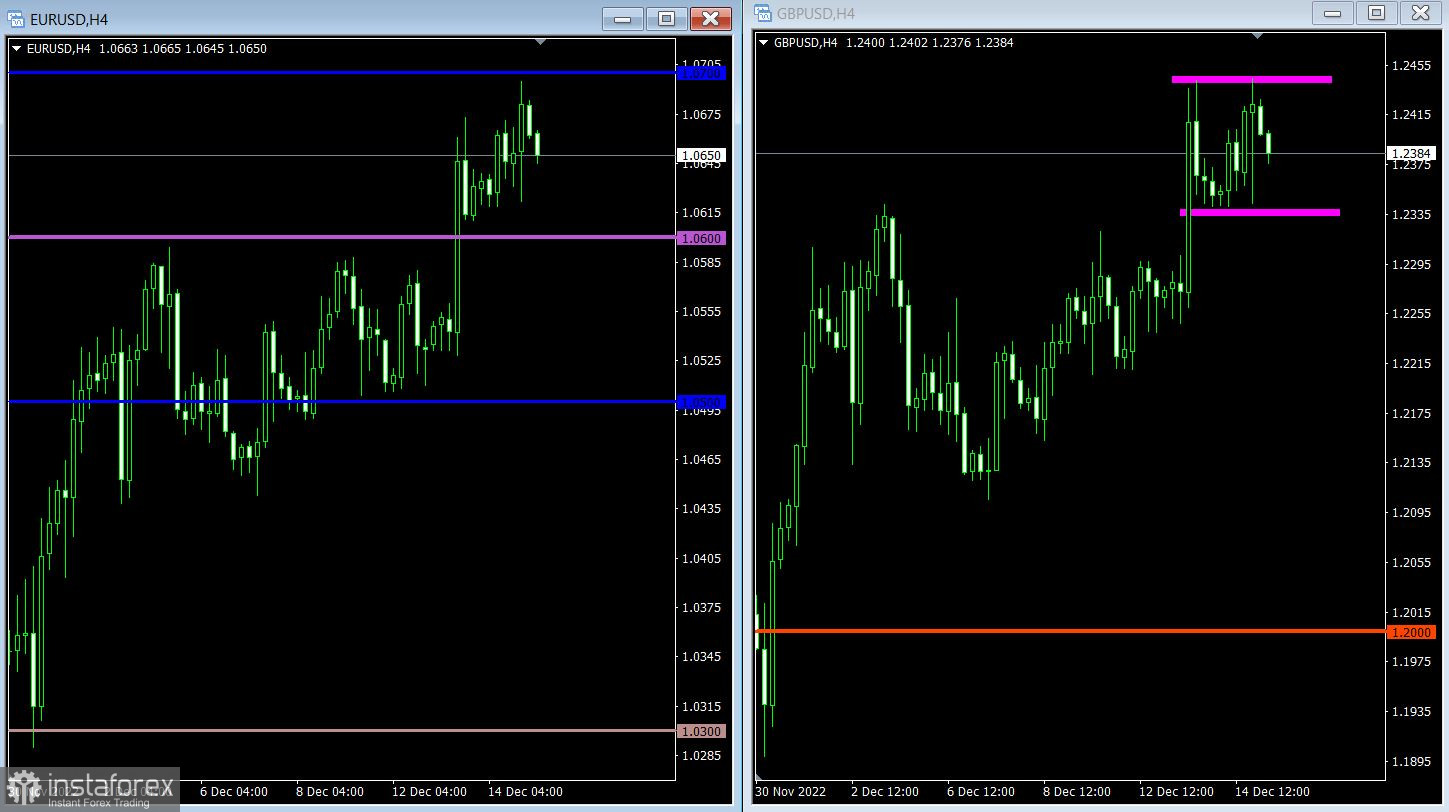Viewport: 1449px width, 812px height.
Task: Minimize the GBPUSD,H4 window
Action: click(x=1333, y=13)
